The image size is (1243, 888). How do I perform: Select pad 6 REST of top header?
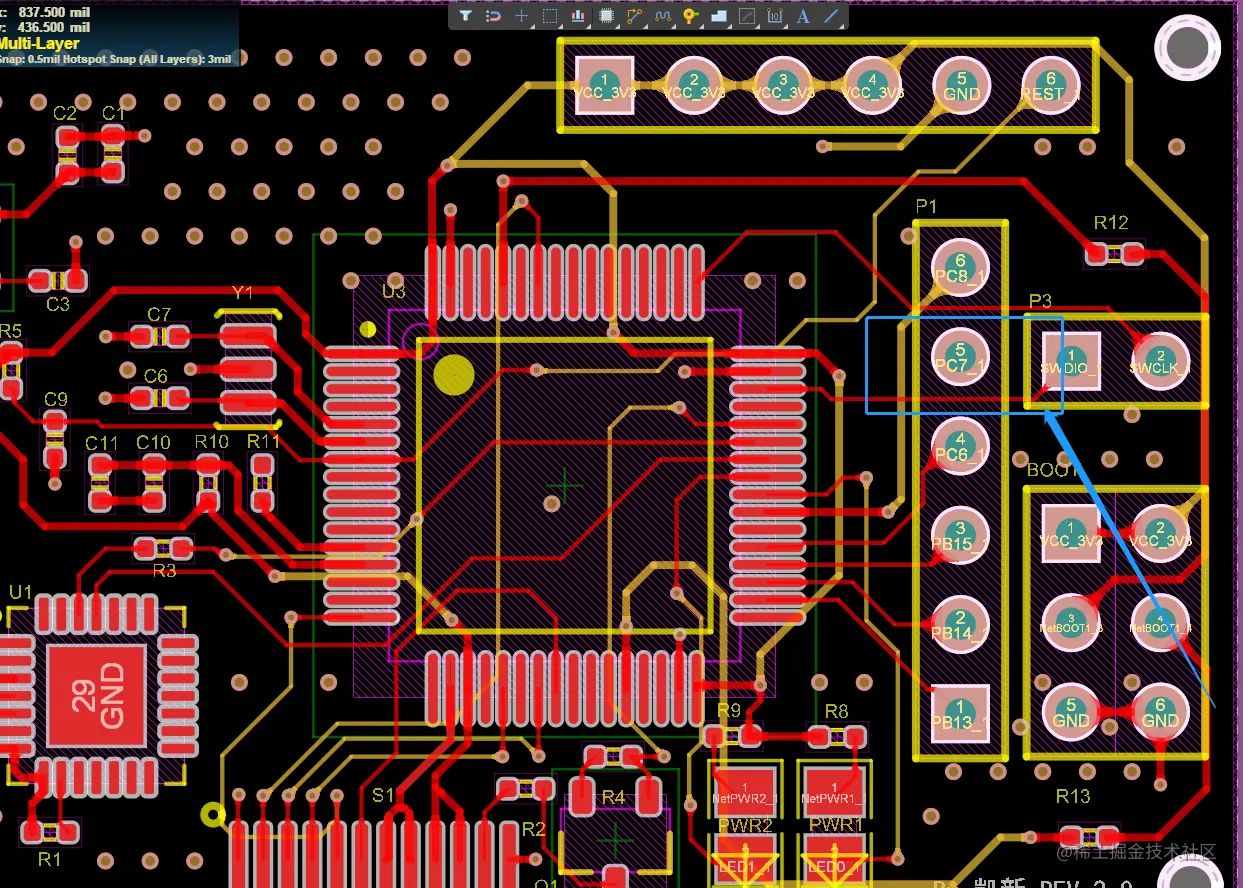point(1050,85)
